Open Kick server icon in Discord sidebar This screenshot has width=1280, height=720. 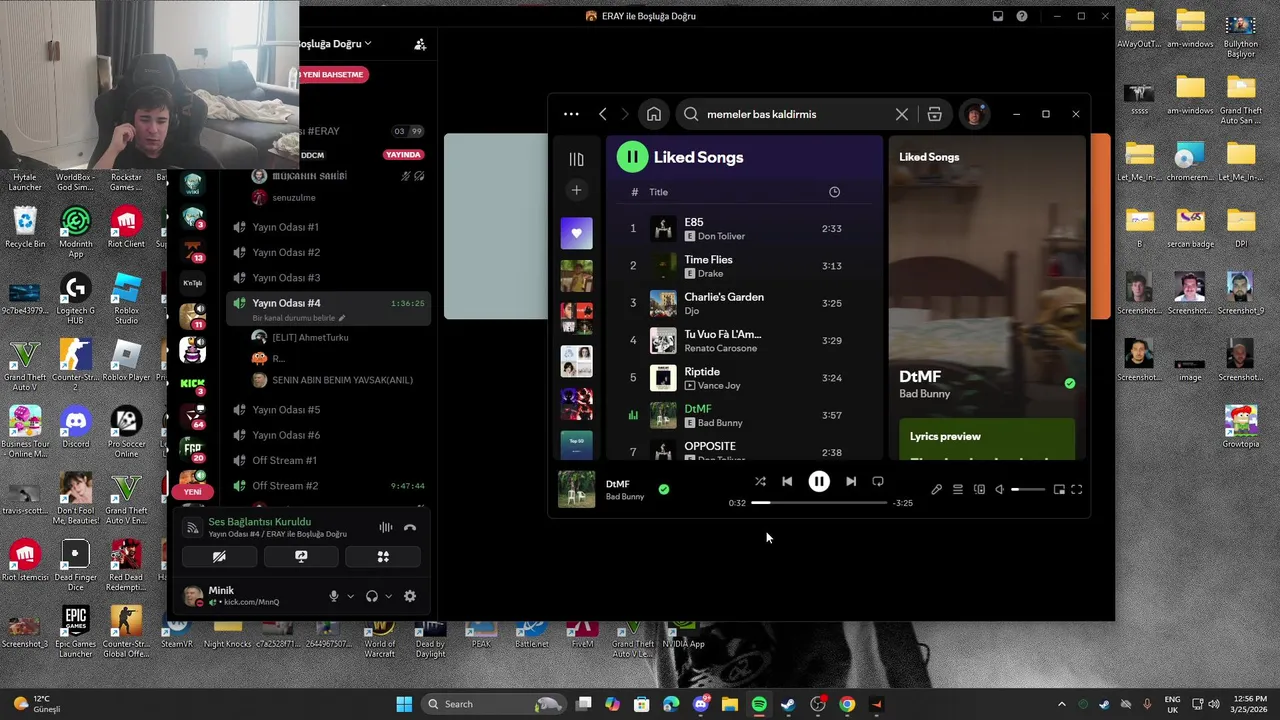point(192,383)
